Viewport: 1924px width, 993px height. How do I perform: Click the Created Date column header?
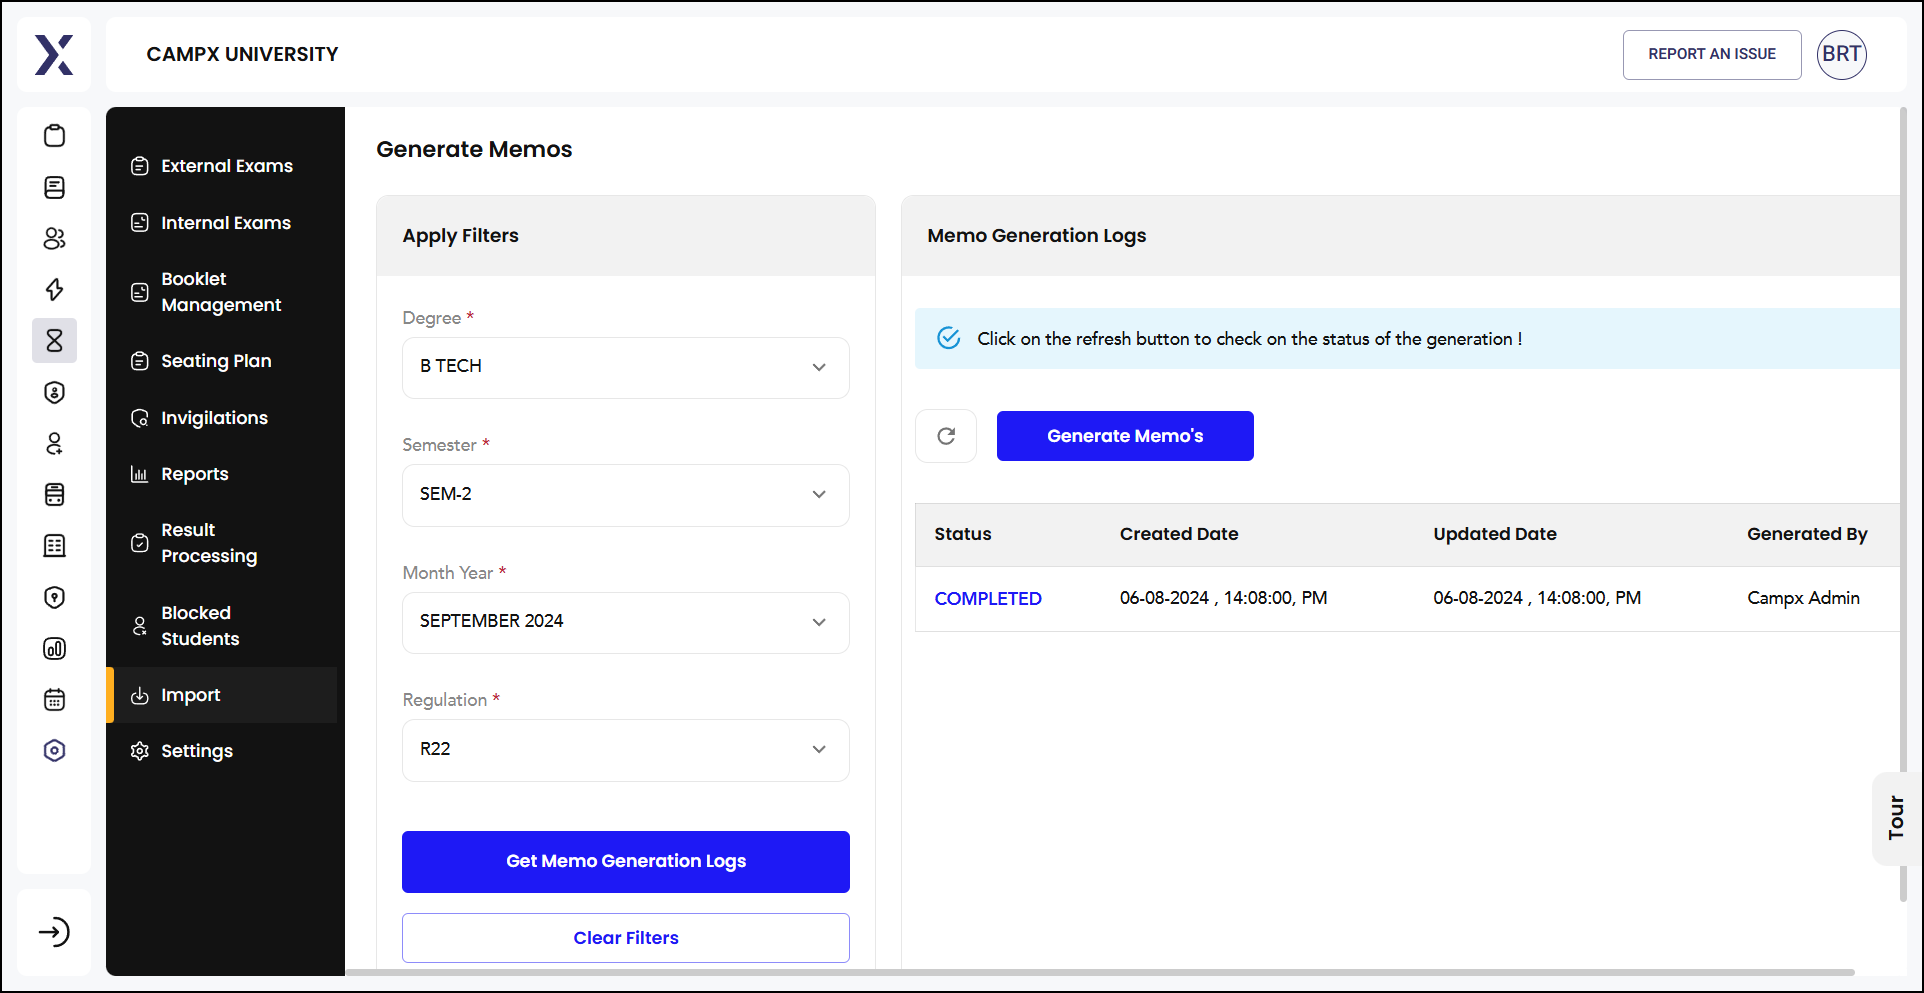(1179, 534)
